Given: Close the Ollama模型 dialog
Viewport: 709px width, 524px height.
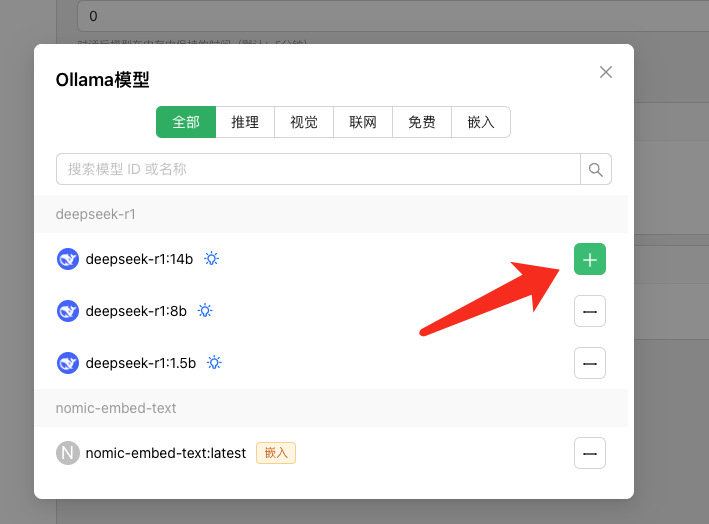Looking at the screenshot, I should click(x=606, y=72).
